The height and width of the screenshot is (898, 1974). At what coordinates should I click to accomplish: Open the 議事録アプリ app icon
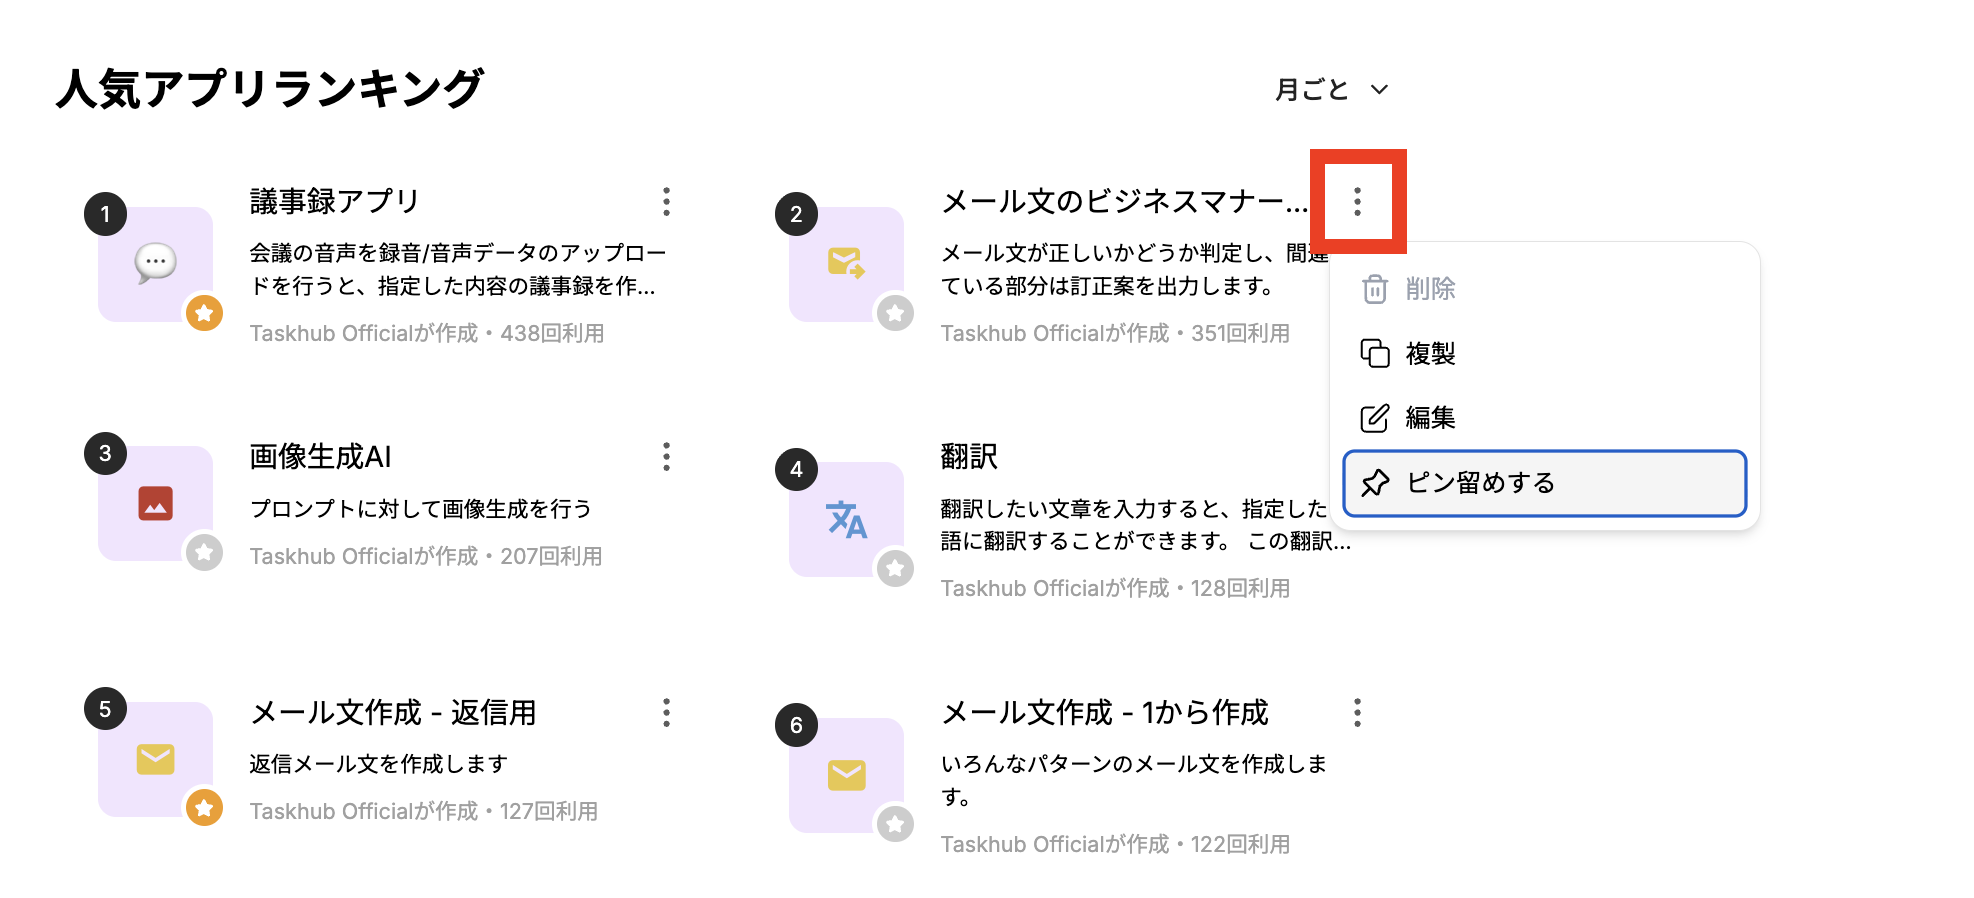coord(155,264)
